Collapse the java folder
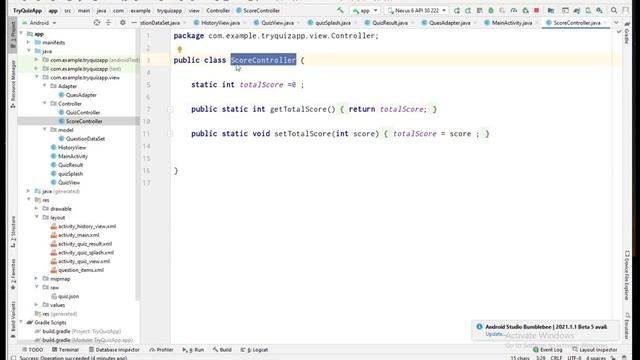 pos(29,51)
